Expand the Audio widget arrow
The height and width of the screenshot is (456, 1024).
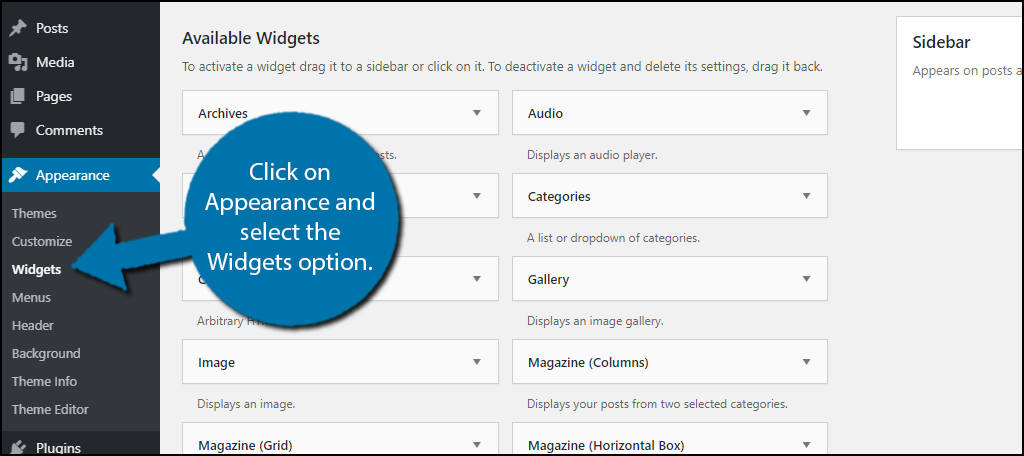[807, 113]
